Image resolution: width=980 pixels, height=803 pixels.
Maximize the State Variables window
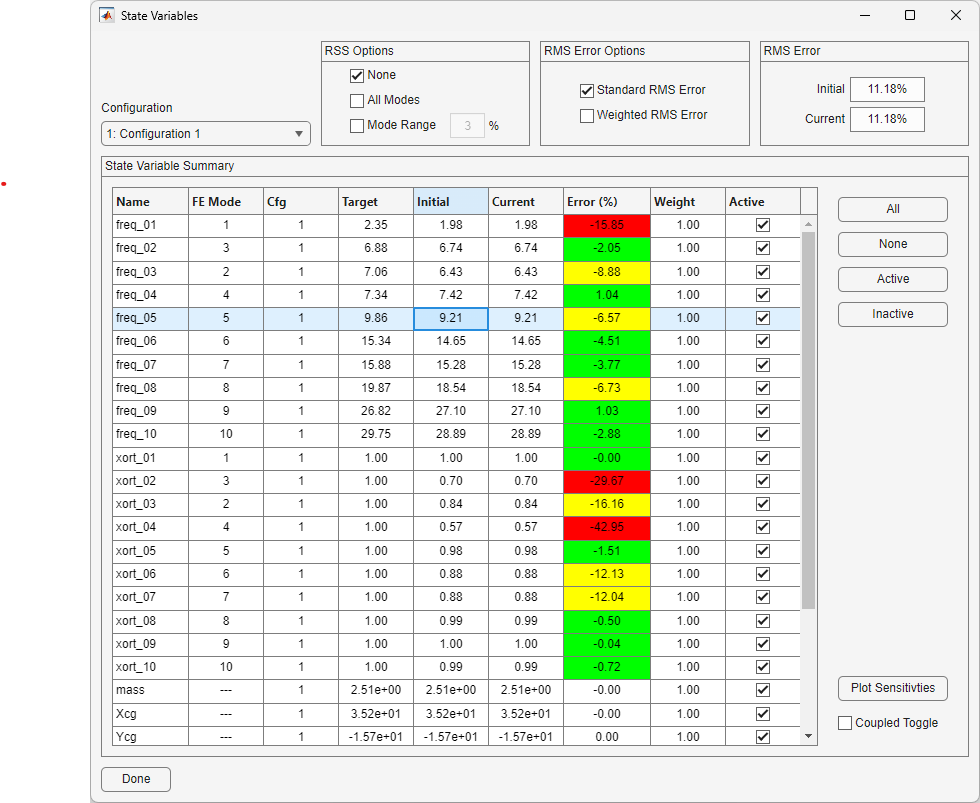point(910,15)
